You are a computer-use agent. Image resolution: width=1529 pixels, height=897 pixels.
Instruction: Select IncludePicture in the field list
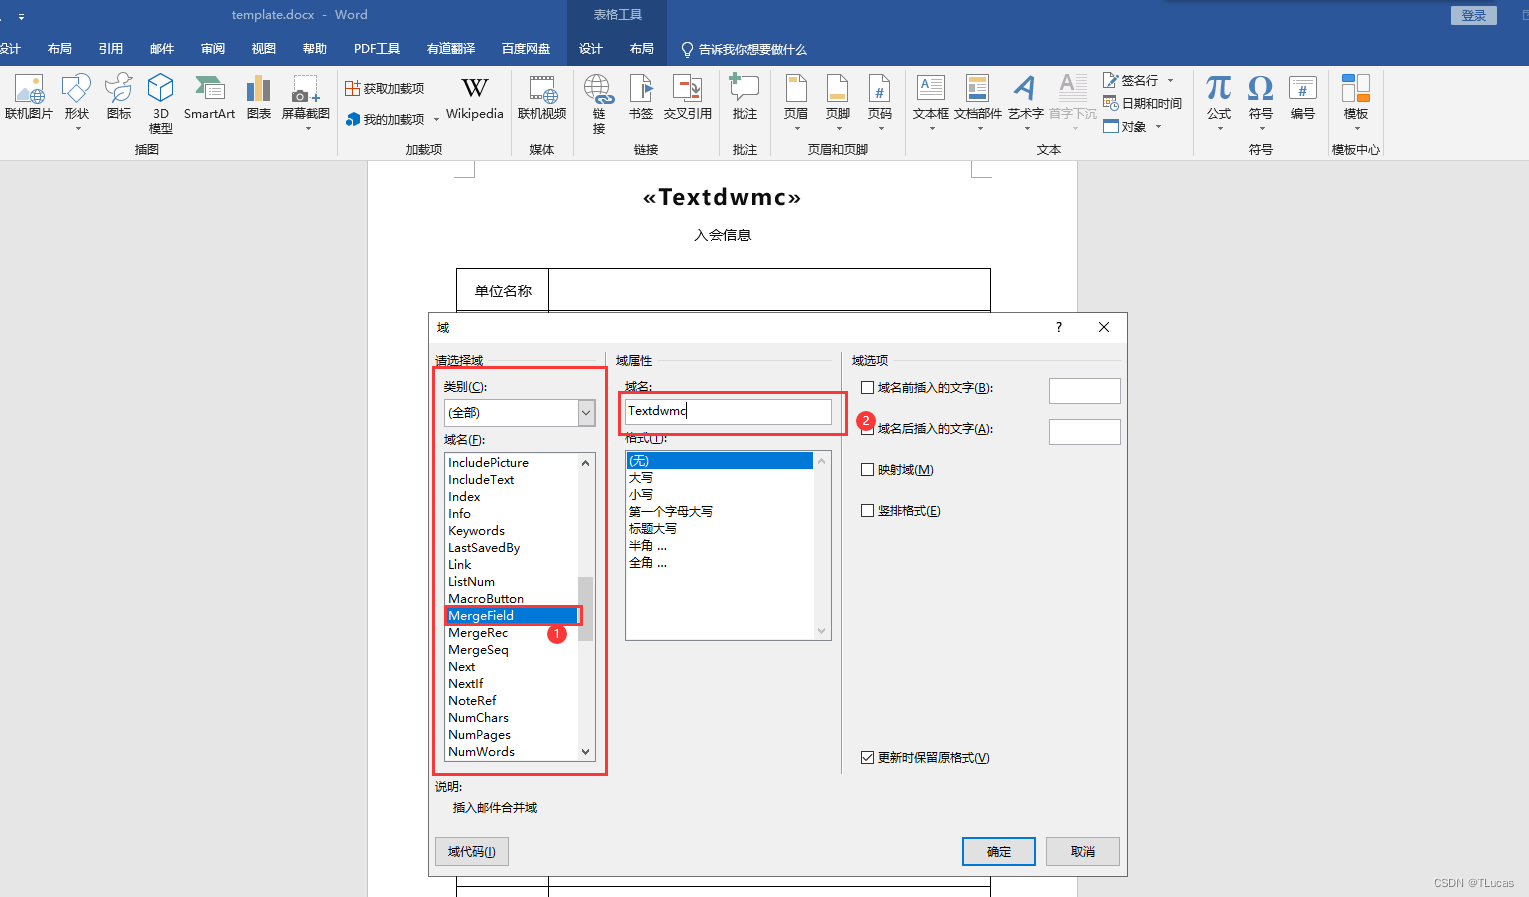pos(512,463)
